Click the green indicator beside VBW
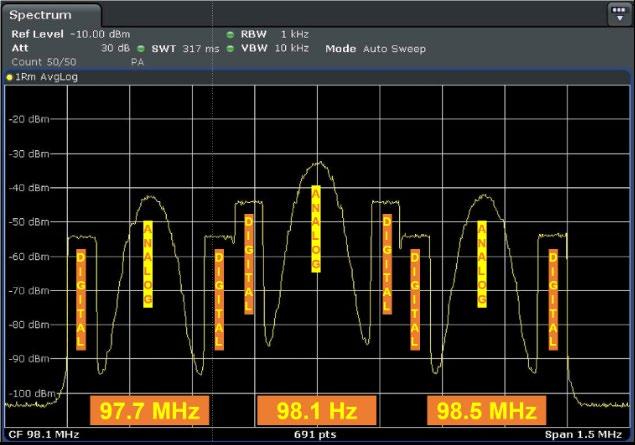635x445 pixels. tap(230, 49)
